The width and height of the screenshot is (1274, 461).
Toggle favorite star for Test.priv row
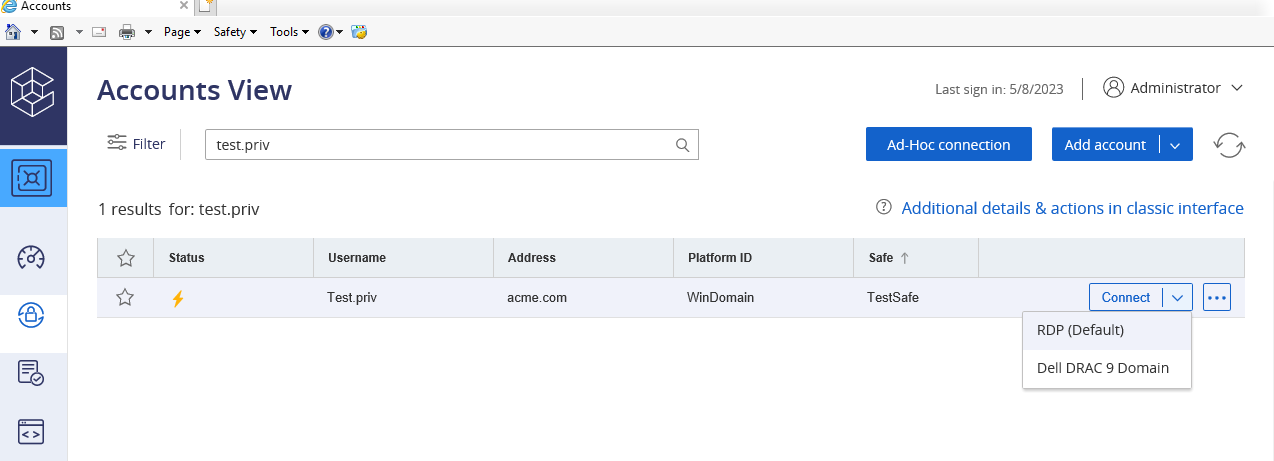coord(125,297)
